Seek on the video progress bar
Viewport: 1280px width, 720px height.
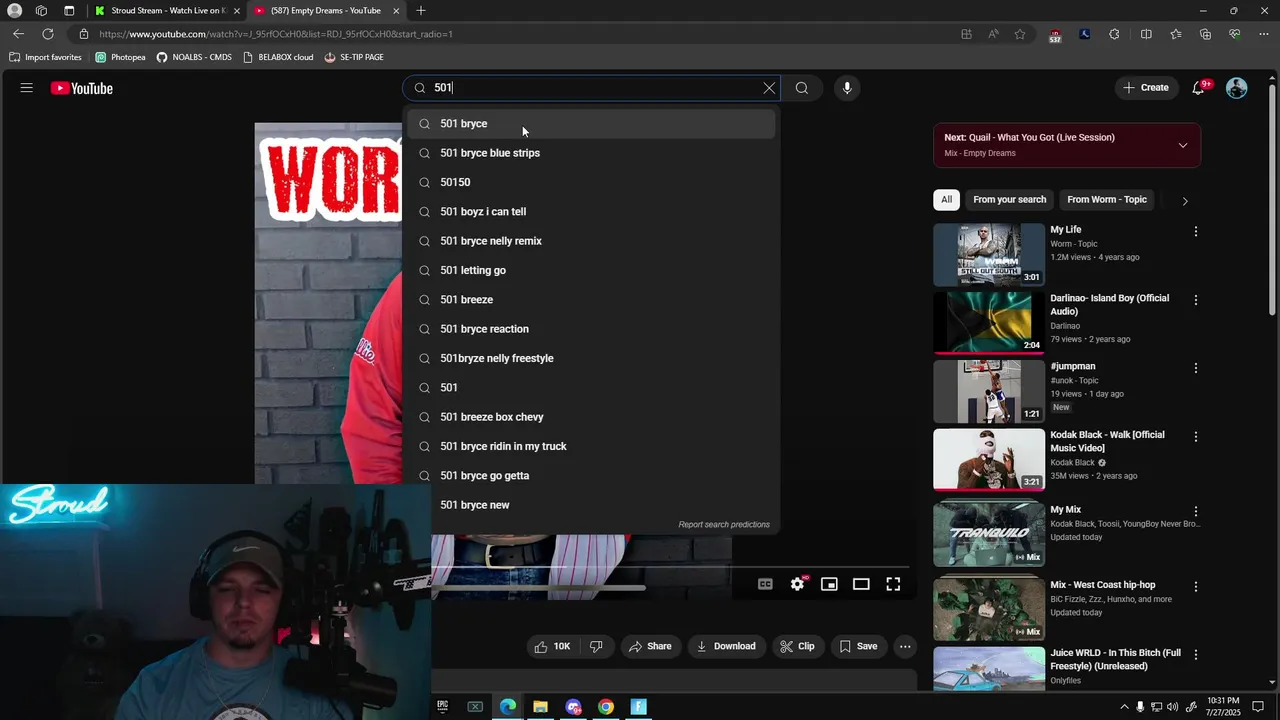click(x=670, y=566)
